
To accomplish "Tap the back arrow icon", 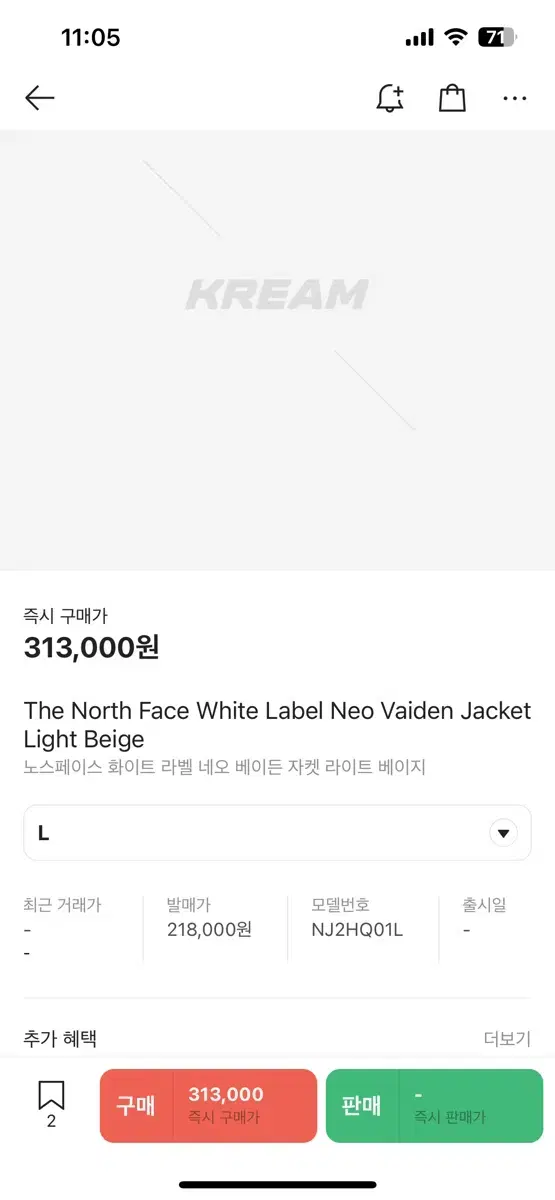I will point(40,98).
